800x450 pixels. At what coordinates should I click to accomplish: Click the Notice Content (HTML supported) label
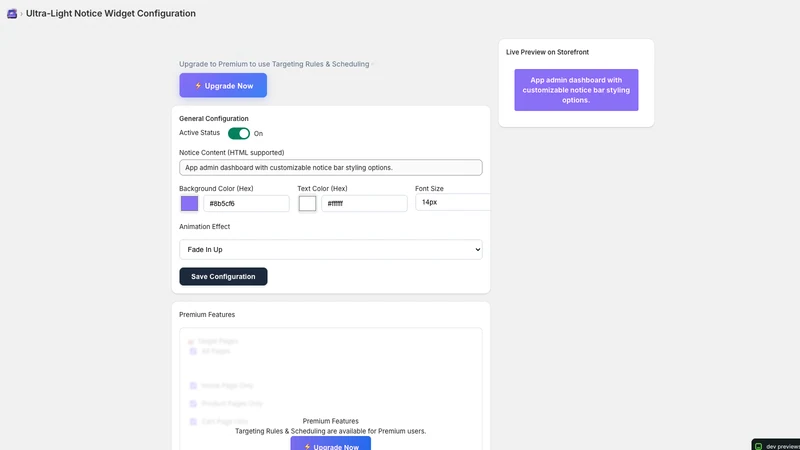232,153
